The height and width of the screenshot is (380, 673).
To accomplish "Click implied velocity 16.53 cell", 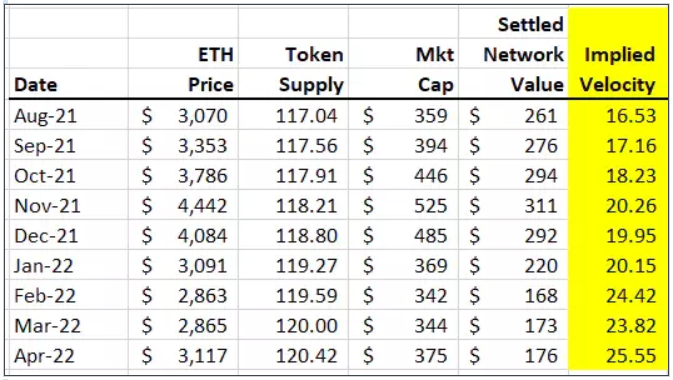I will (618, 116).
